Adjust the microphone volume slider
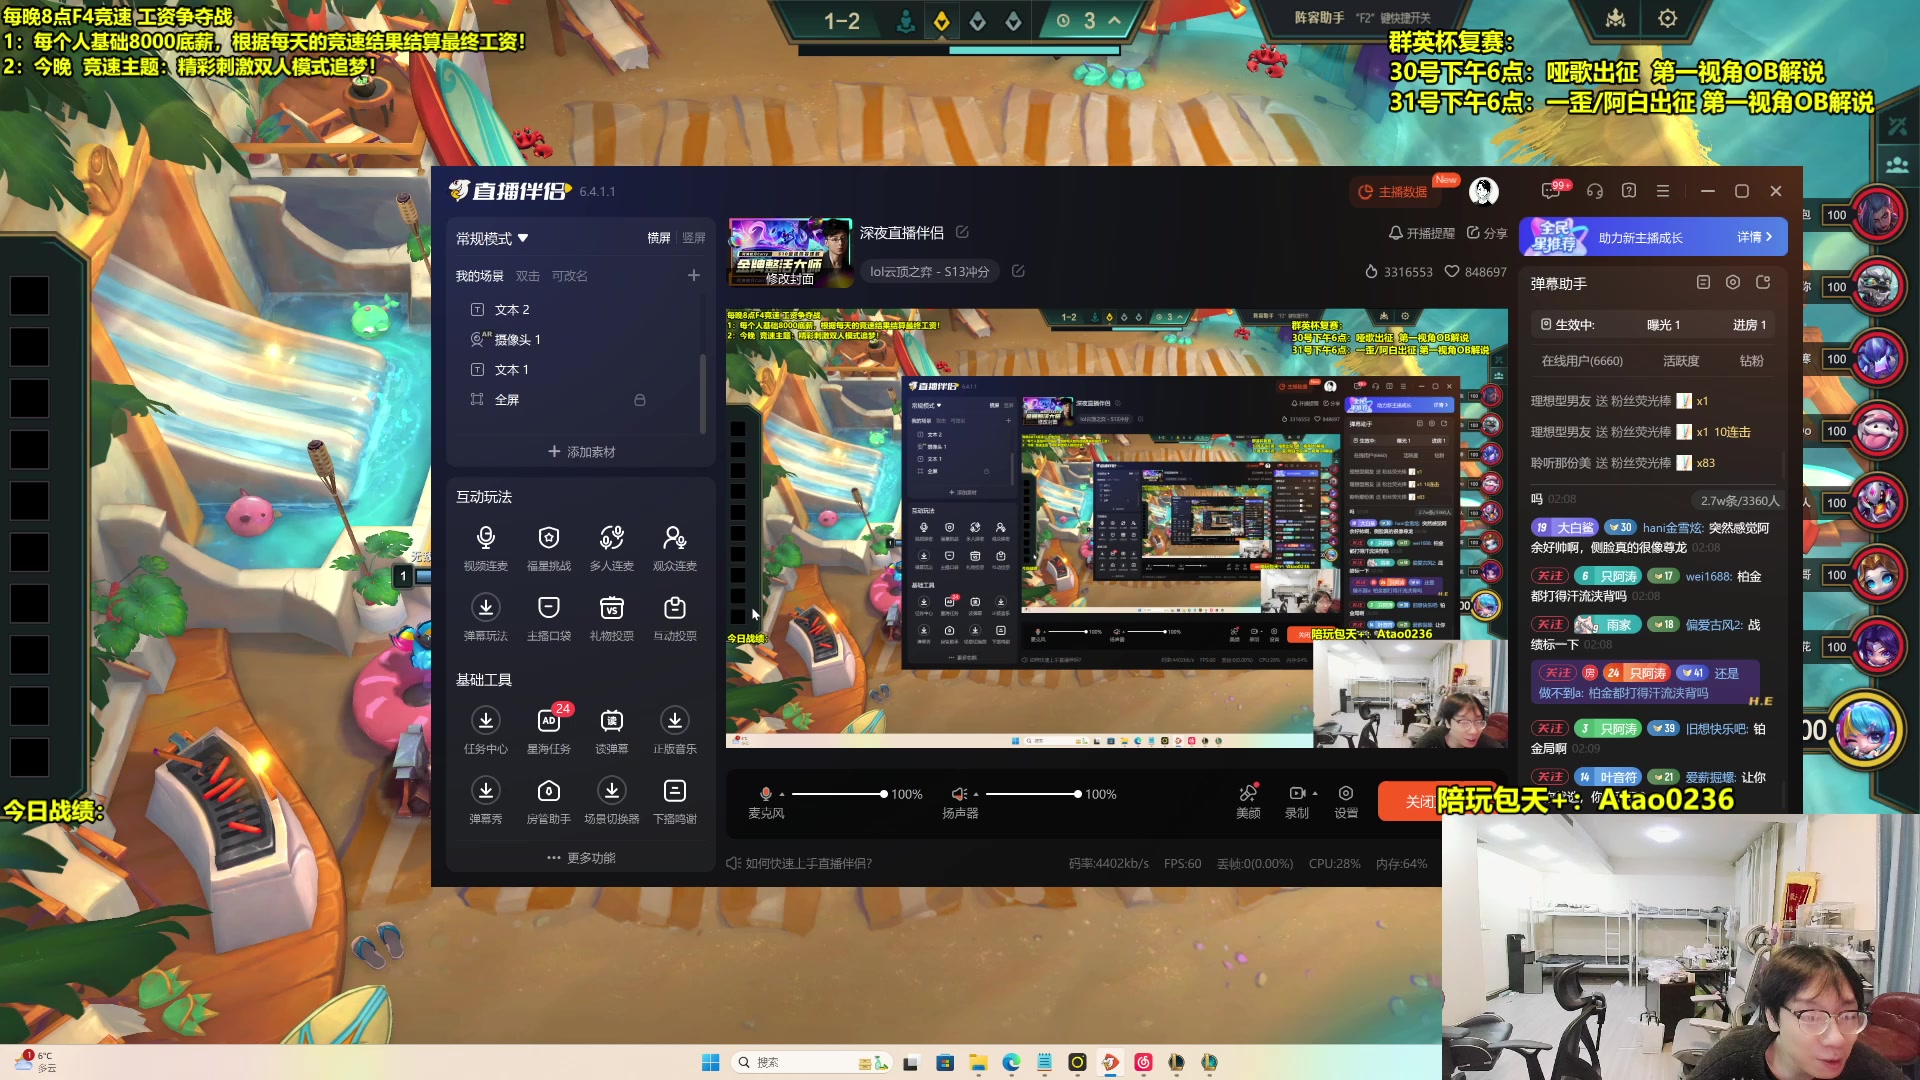The image size is (1920, 1080). 838,794
